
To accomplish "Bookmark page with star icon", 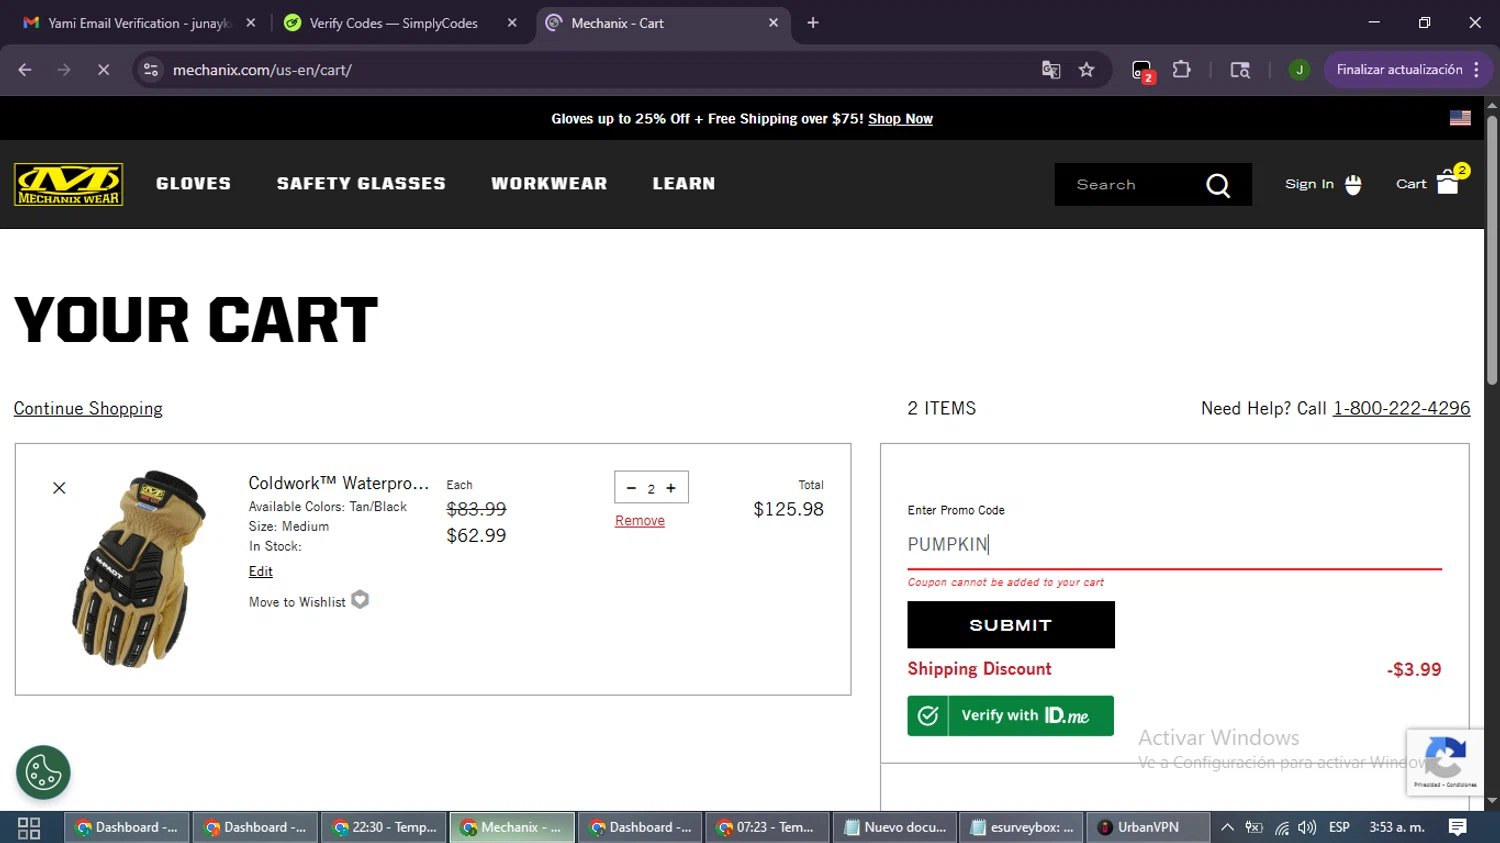I will pyautogui.click(x=1087, y=70).
